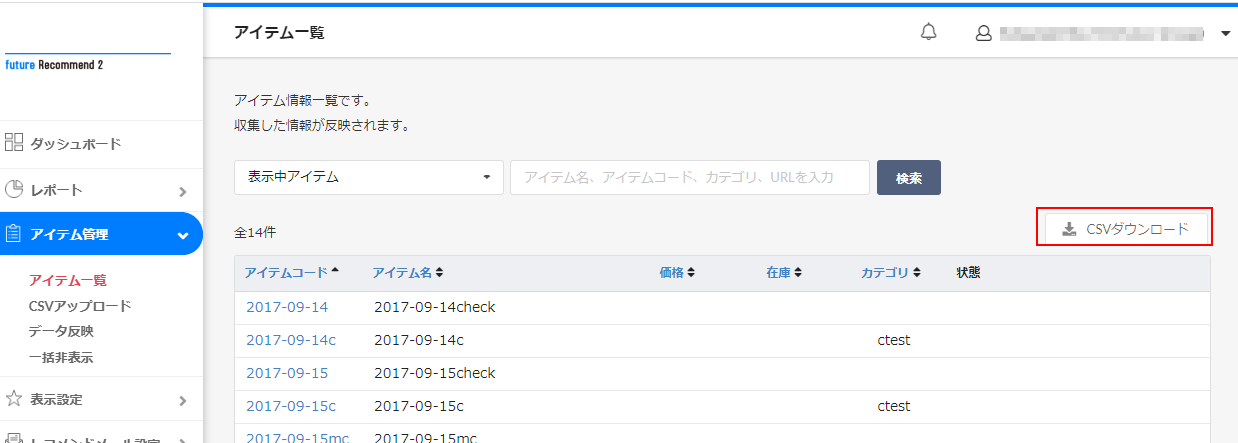Go to CSVアップロード submenu
Viewport: 1238px width, 443px height.
[x=80, y=306]
